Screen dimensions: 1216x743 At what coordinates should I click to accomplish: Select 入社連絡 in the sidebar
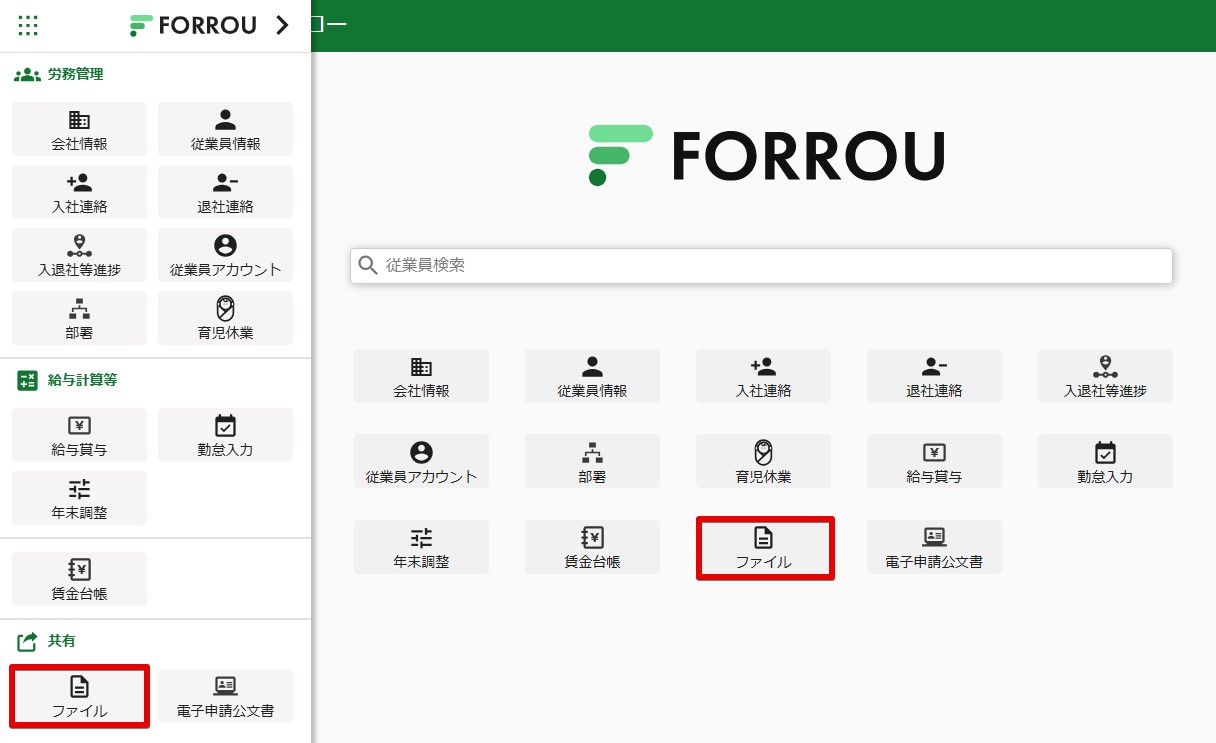[79, 192]
